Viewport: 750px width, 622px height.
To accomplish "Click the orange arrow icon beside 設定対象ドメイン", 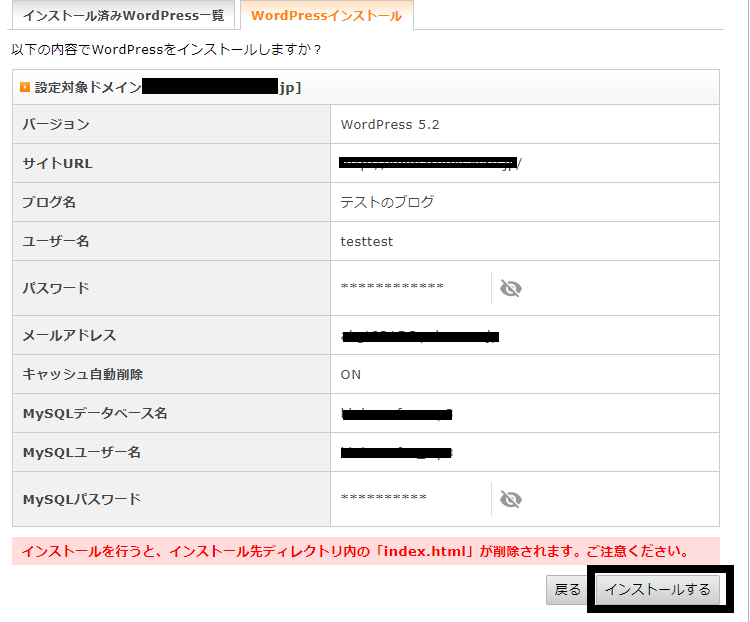I will [25, 88].
